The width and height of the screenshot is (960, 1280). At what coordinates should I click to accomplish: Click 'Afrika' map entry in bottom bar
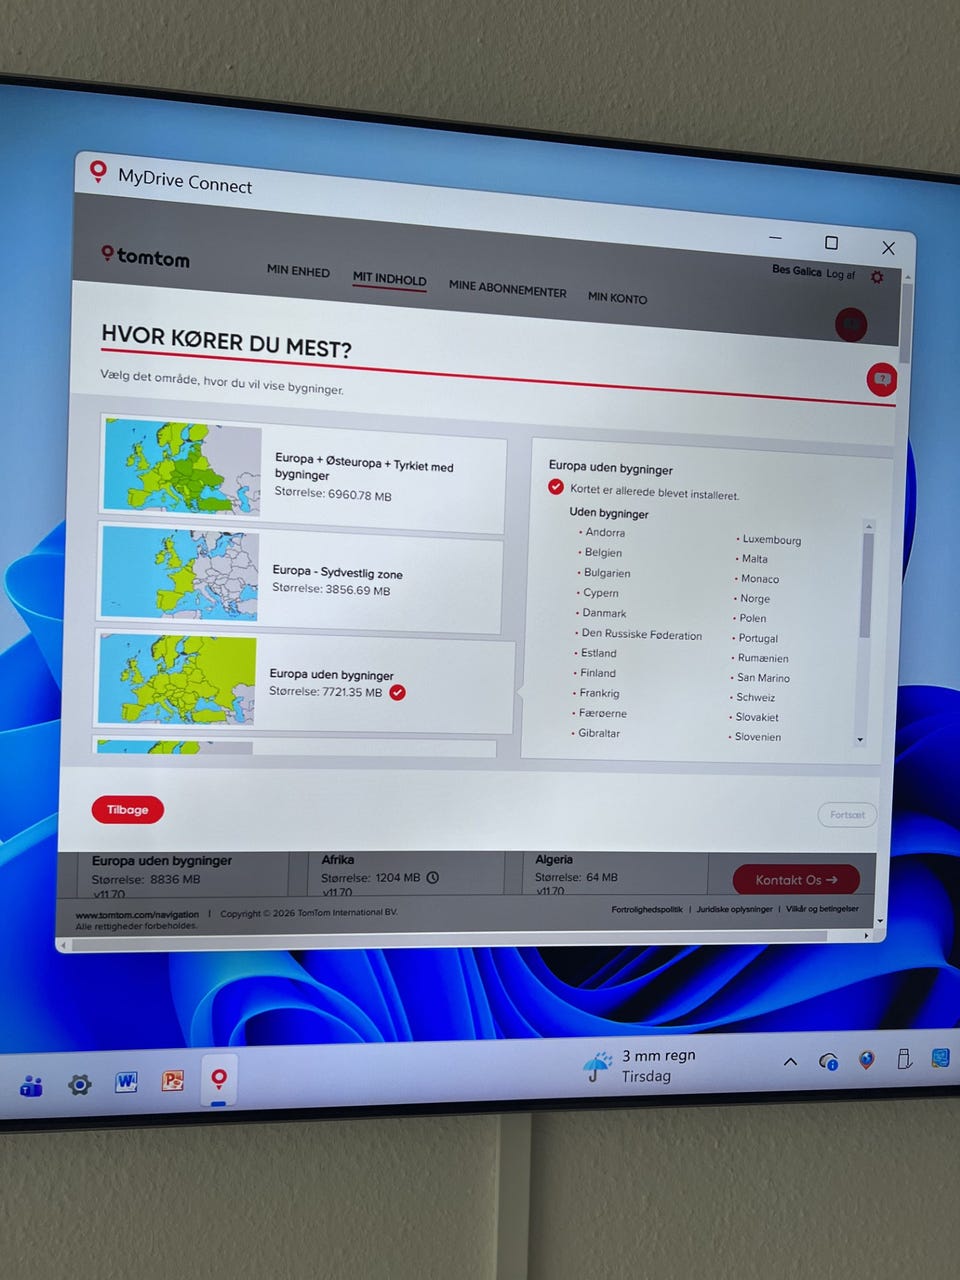[338, 859]
